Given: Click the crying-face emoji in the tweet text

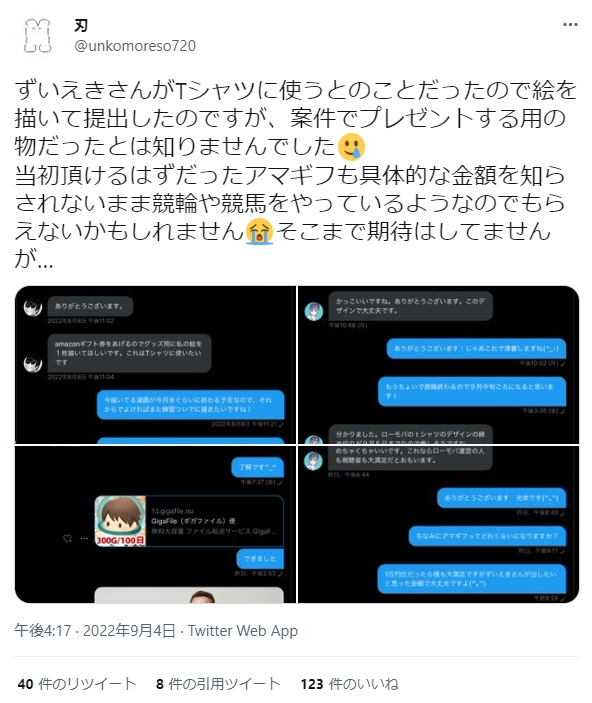Looking at the screenshot, I should pos(352,147).
